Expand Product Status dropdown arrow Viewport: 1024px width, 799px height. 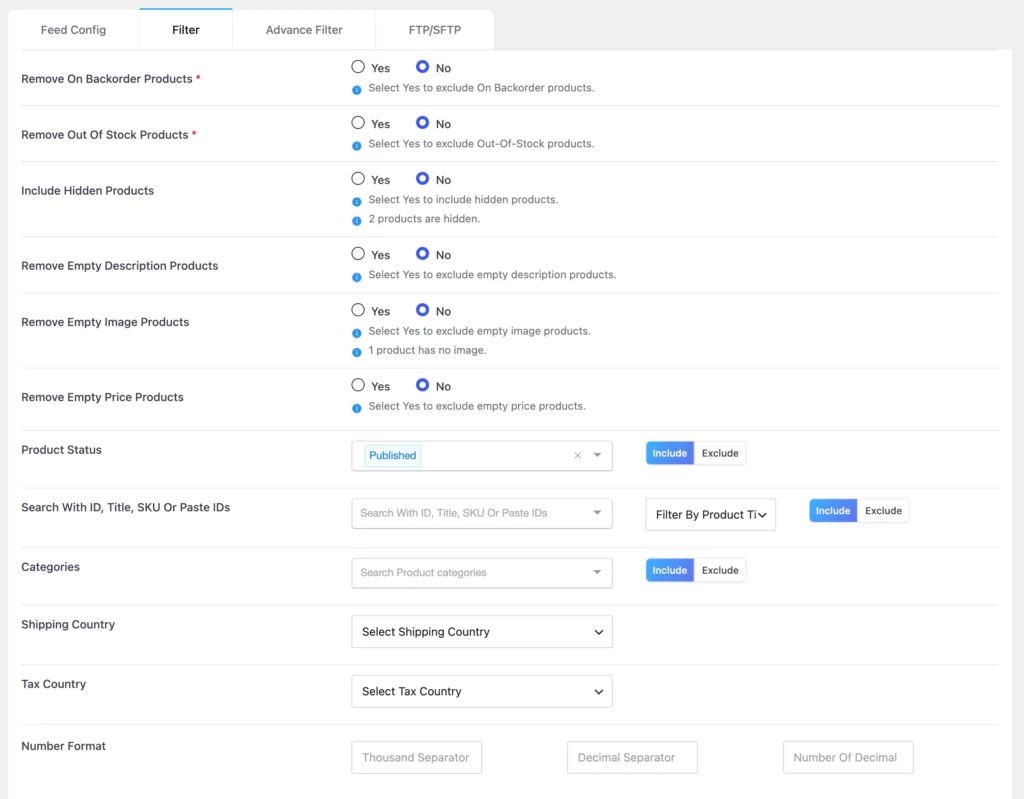[597, 455]
